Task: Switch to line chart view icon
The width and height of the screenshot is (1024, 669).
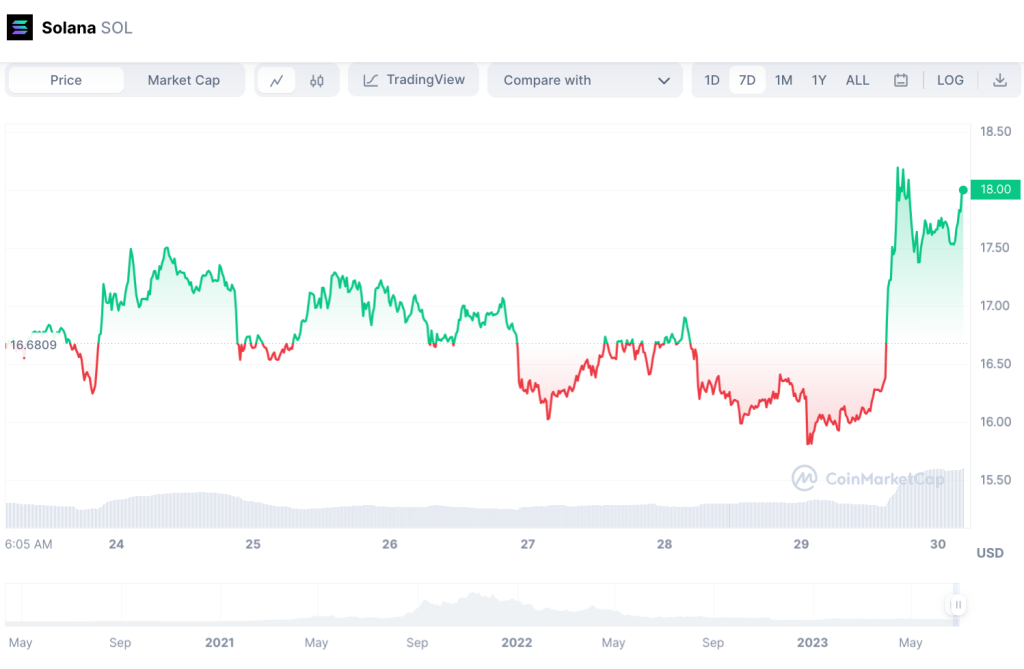Action: (x=276, y=80)
